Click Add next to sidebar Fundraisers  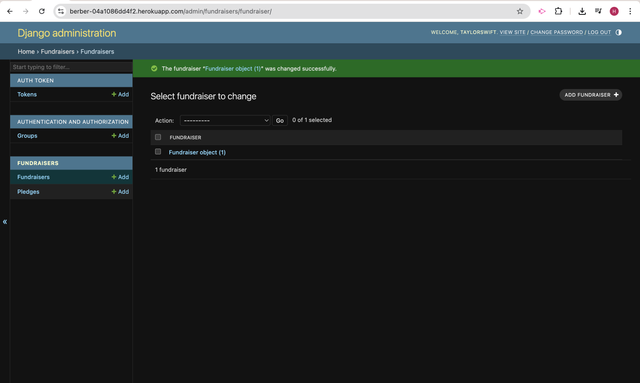(x=120, y=177)
